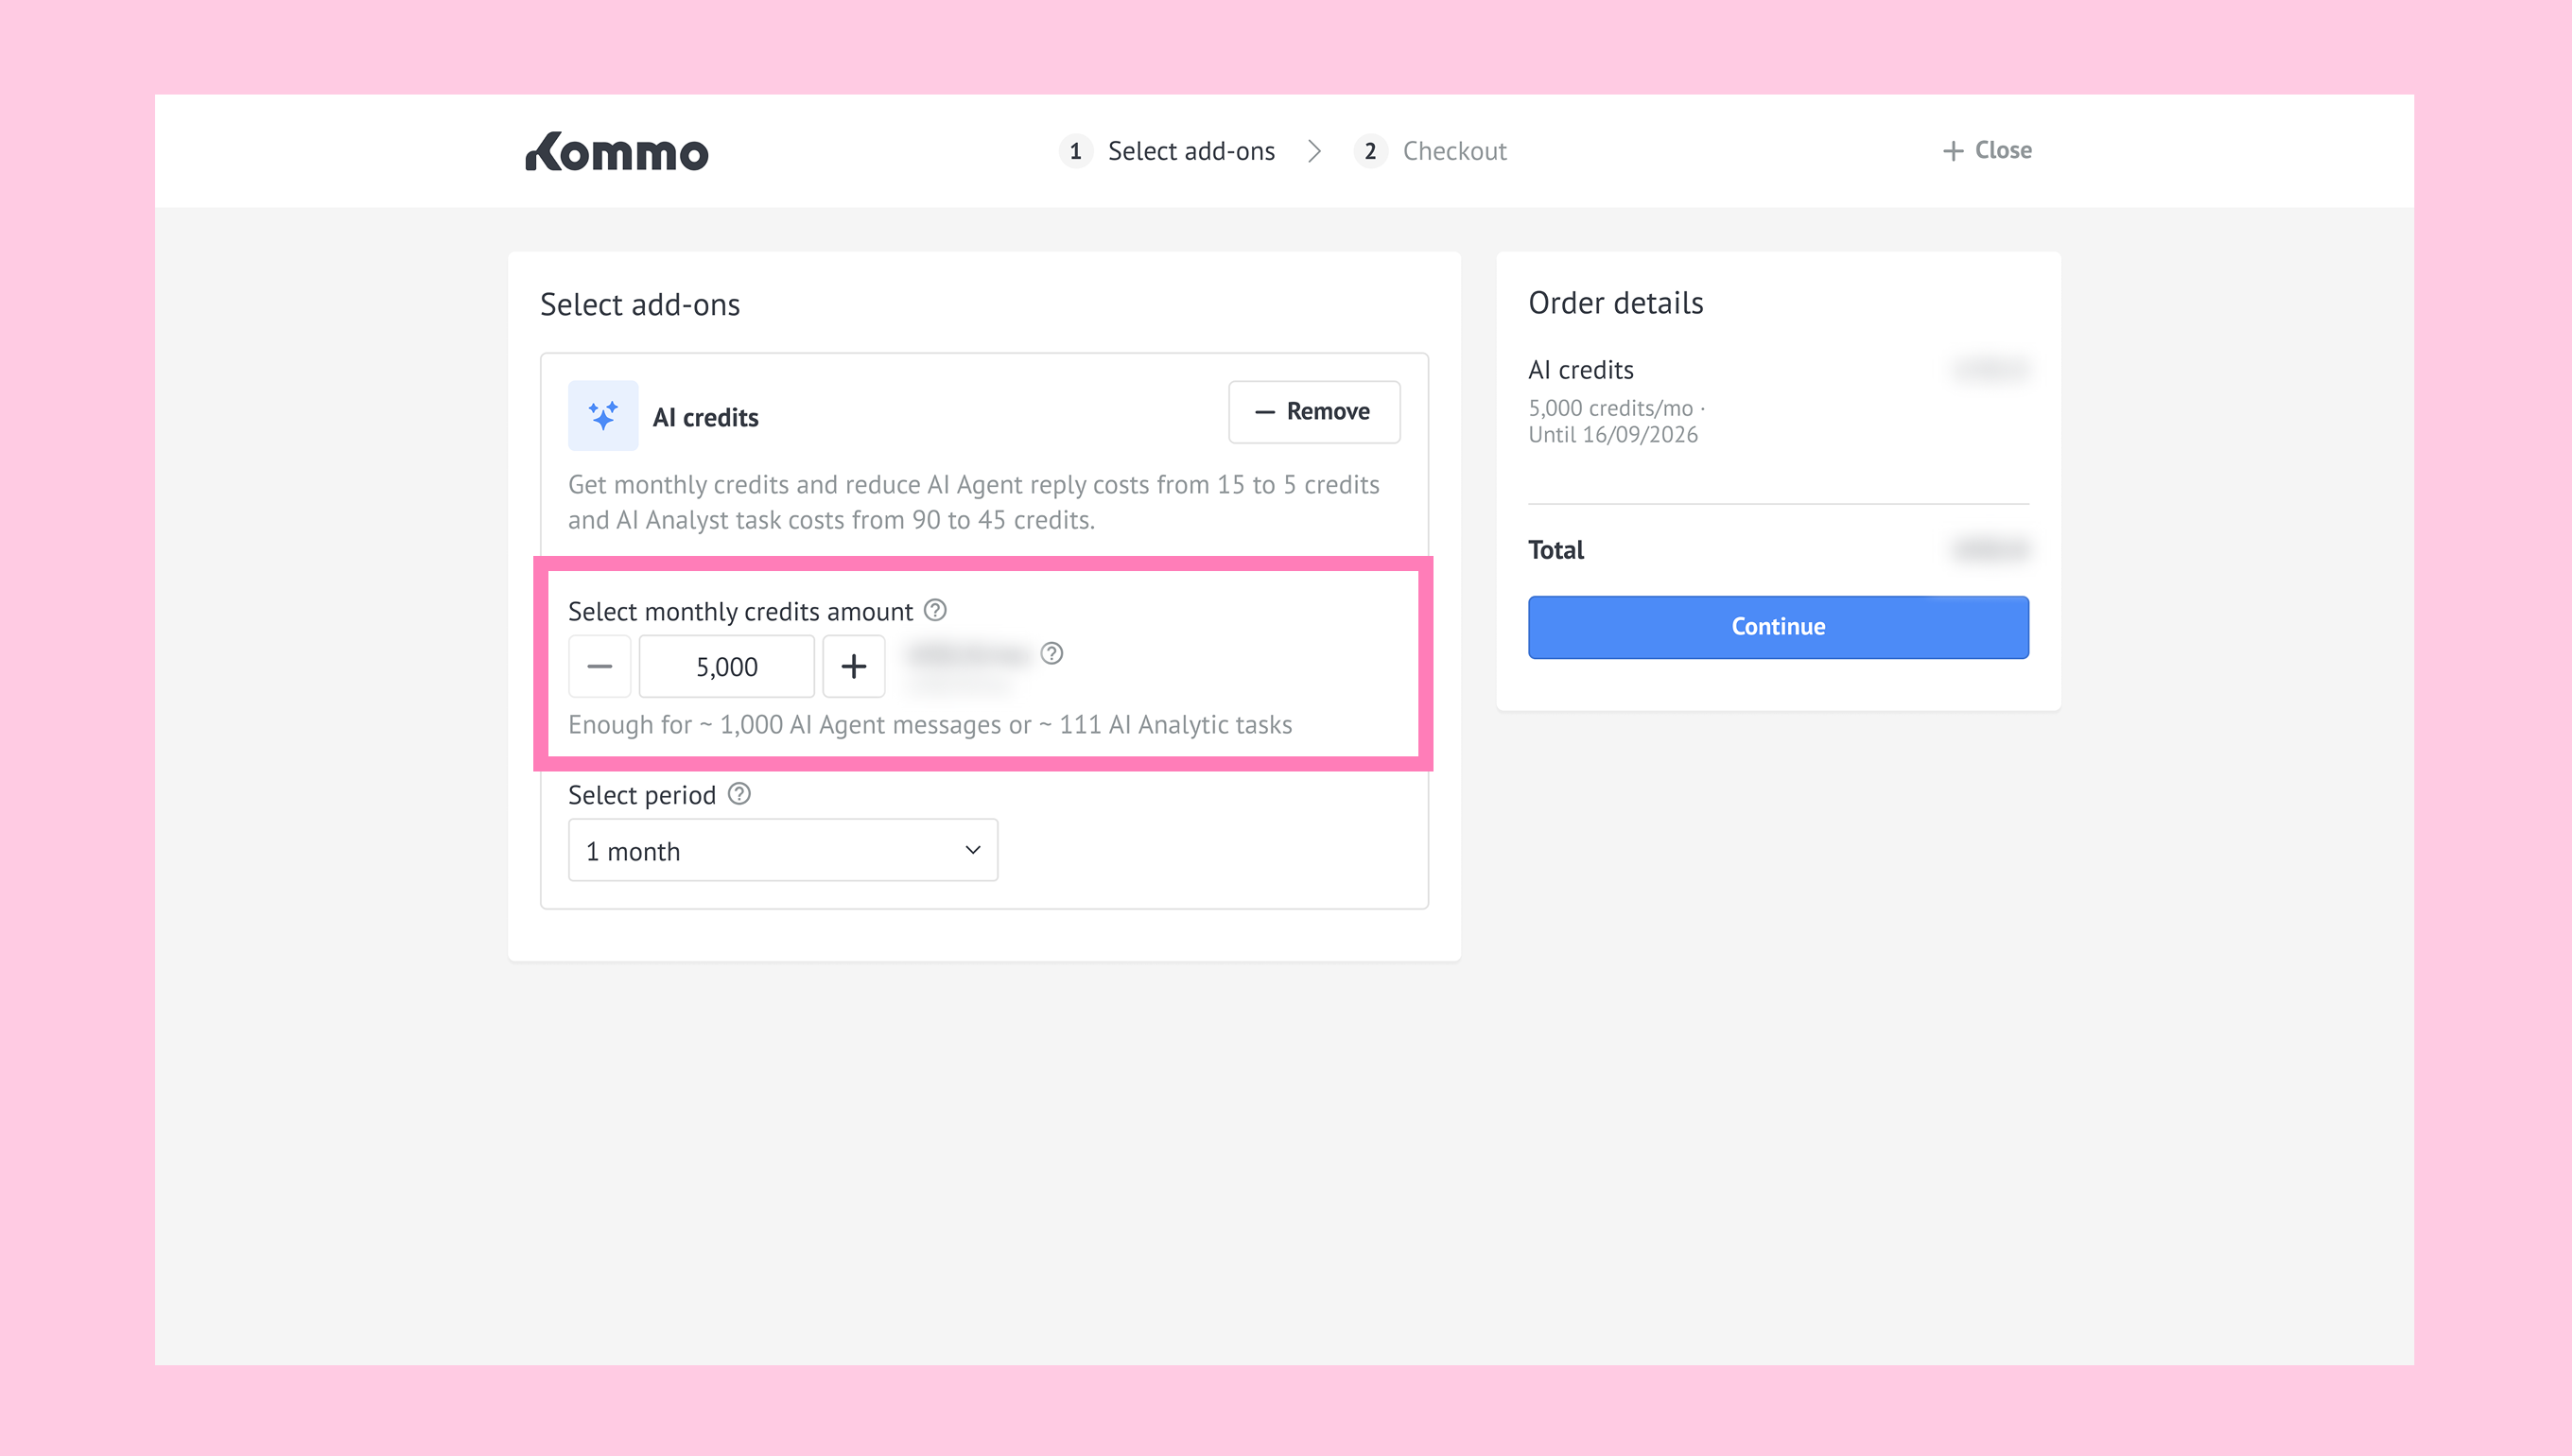Click the 'Get monthly credits and reduce' description
Screen dimensions: 2572x1456
click(974, 502)
